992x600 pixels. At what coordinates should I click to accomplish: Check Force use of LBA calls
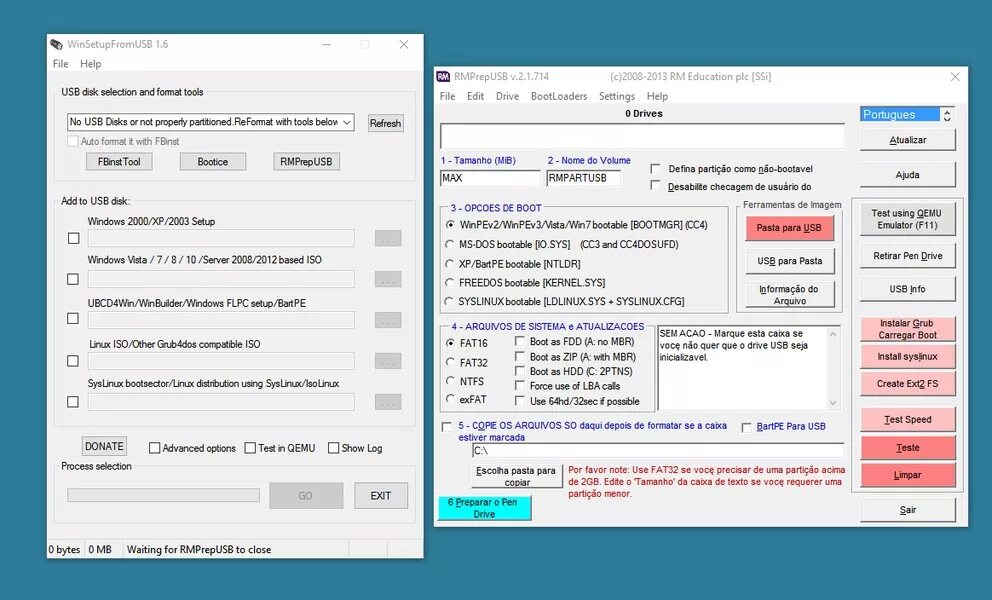click(519, 385)
